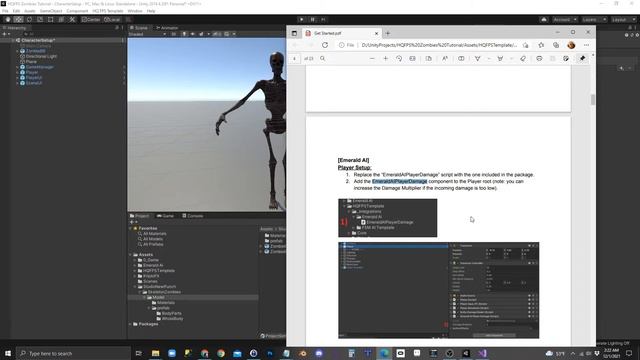Open the Assets menu
This screenshot has width=640, height=360.
(x=30, y=11)
